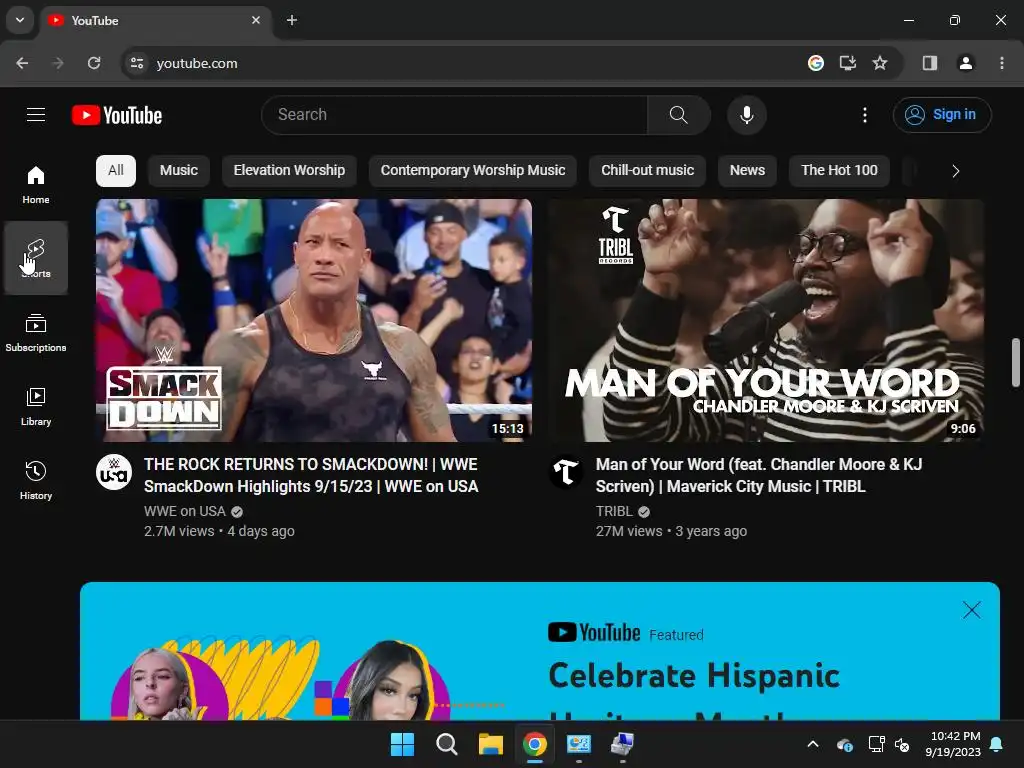Viewport: 1024px width, 768px height.
Task: Dismiss the Hispanic Heritage featured banner
Action: coord(971,610)
